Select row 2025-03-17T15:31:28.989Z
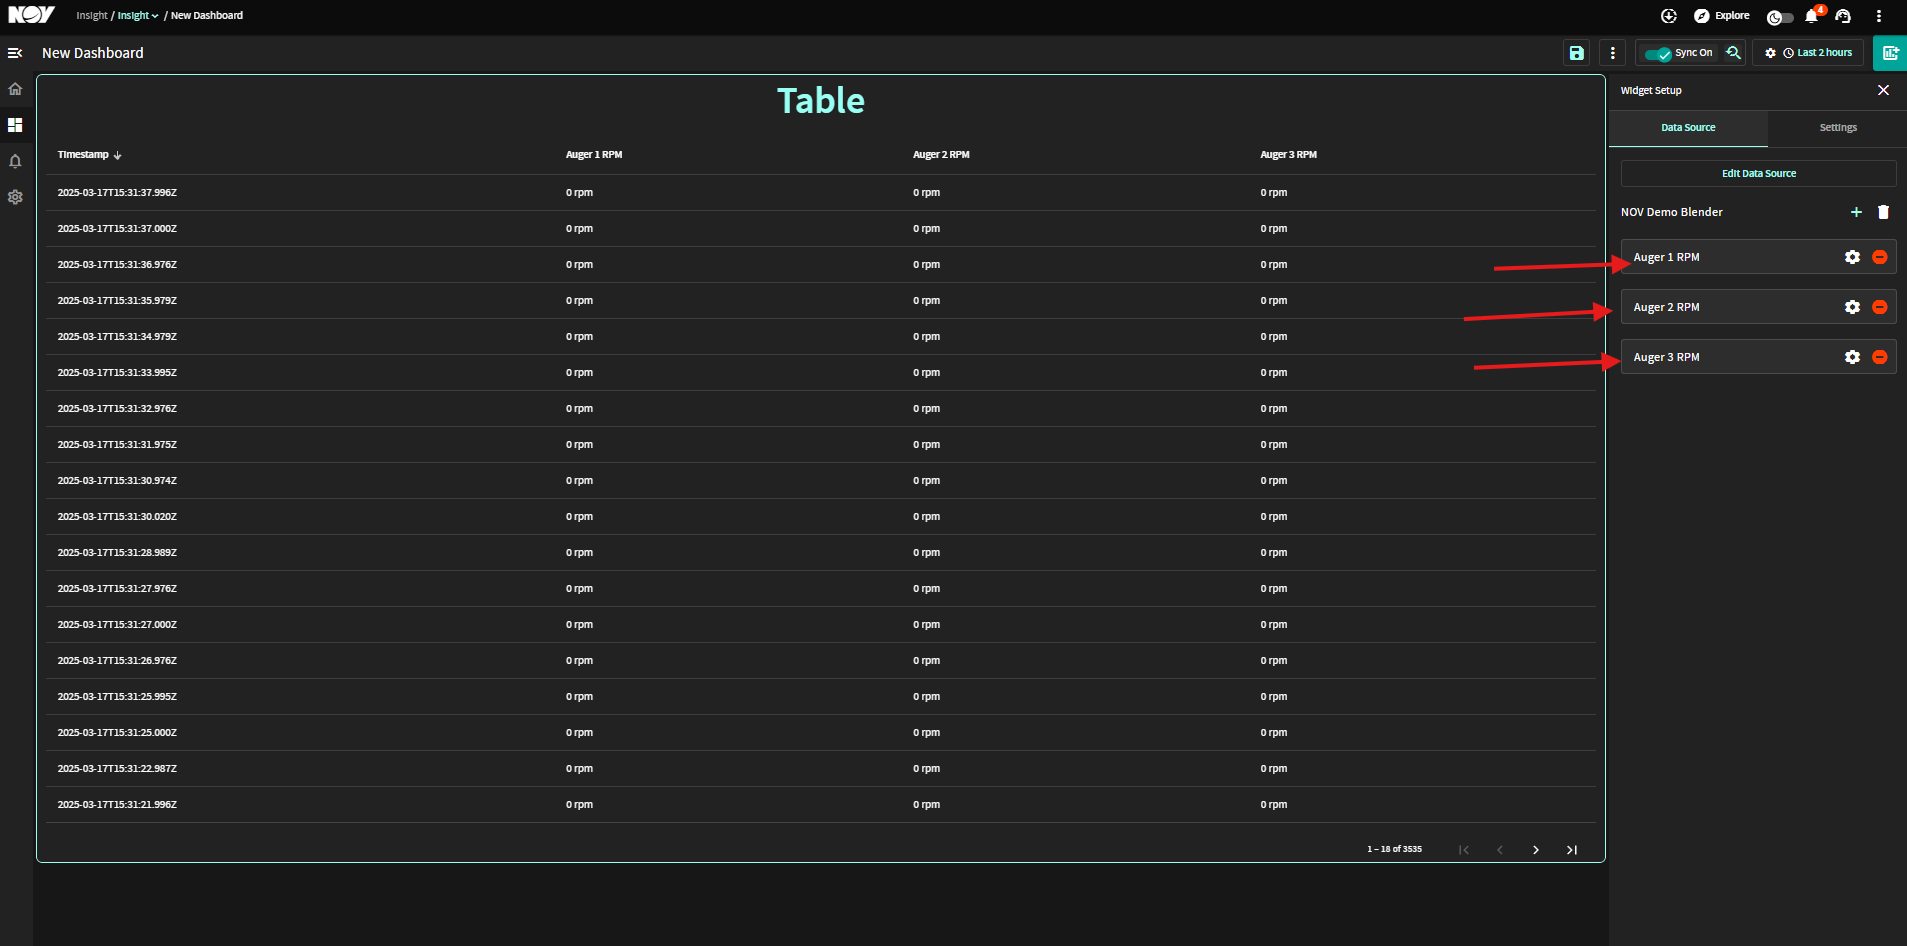Viewport: 1907px width, 946px height. point(820,553)
